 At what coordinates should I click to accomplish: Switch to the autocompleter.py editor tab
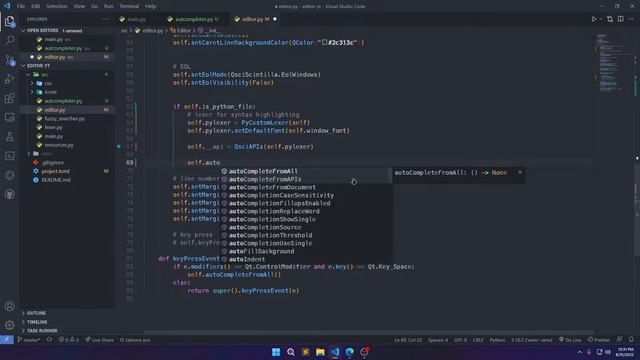click(194, 19)
